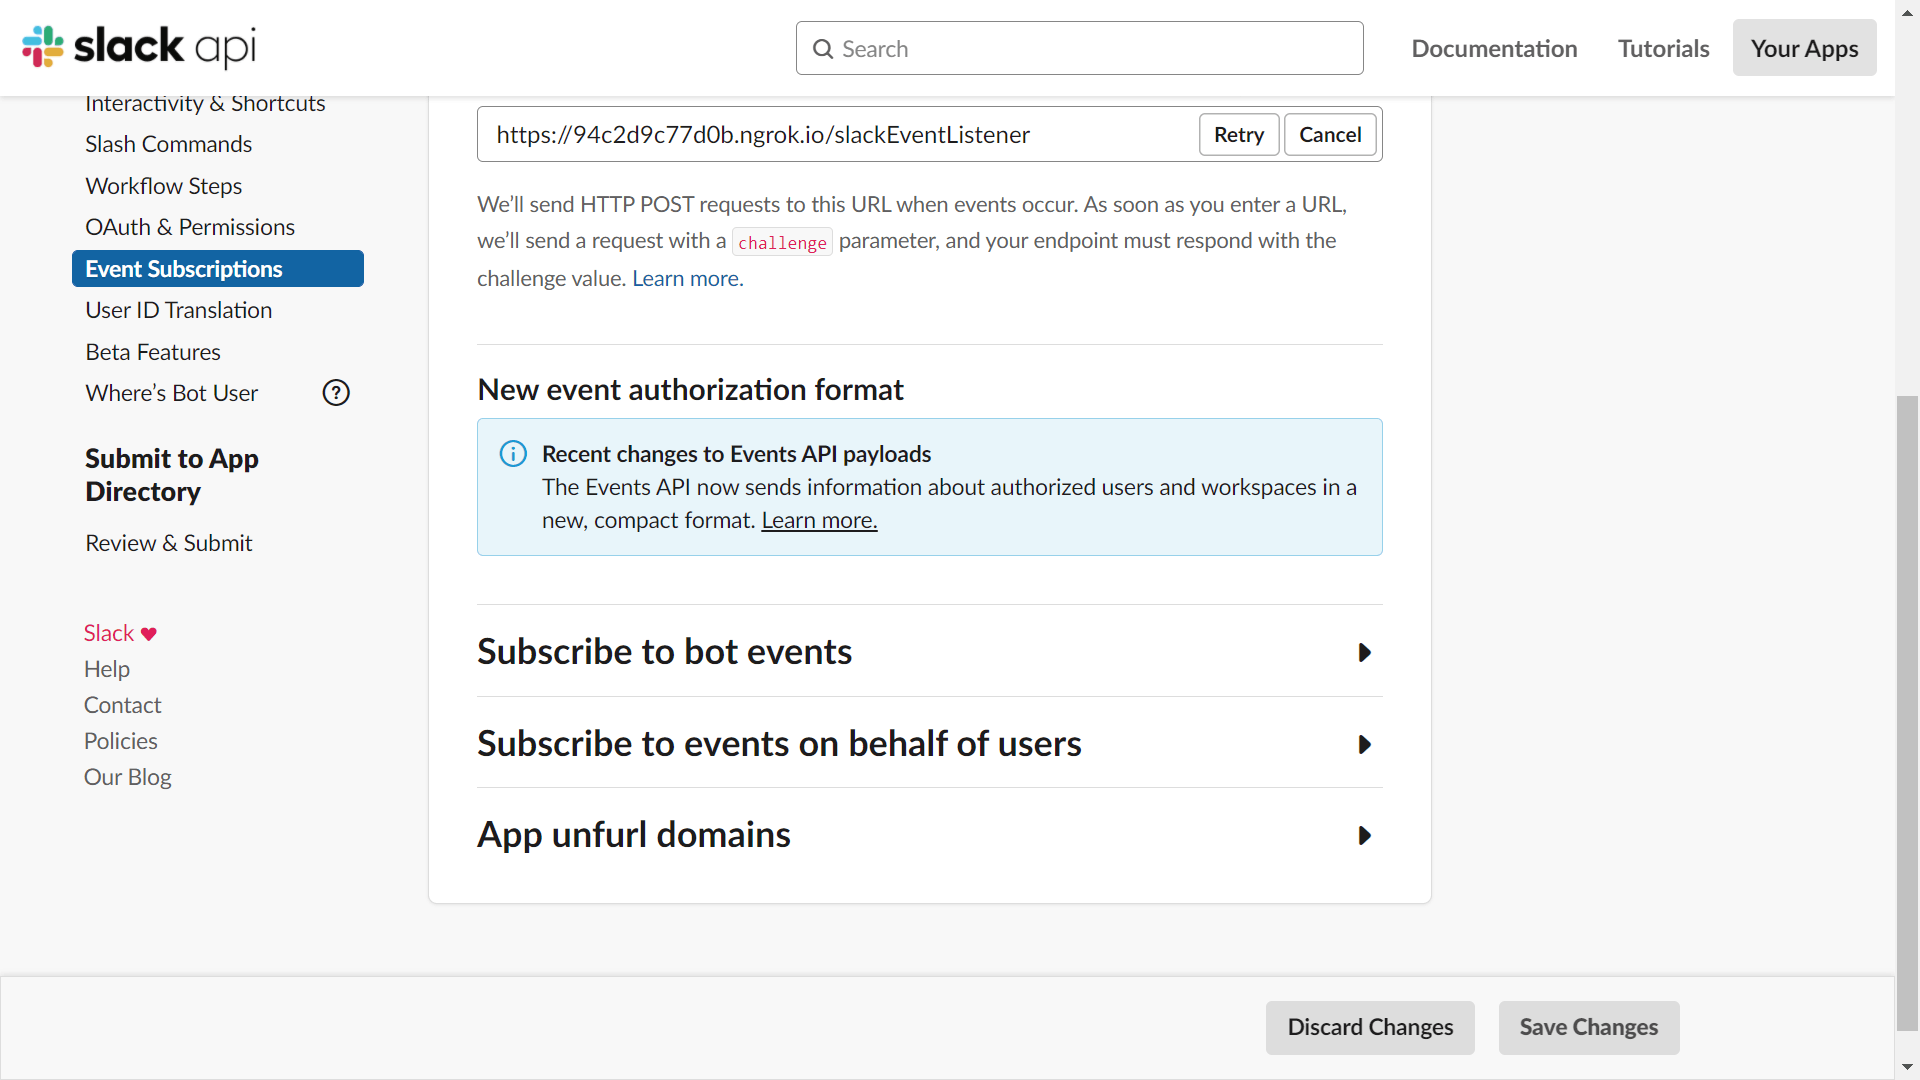1920x1080 pixels.
Task: Open Review & Submit page
Action: pyautogui.click(x=168, y=543)
